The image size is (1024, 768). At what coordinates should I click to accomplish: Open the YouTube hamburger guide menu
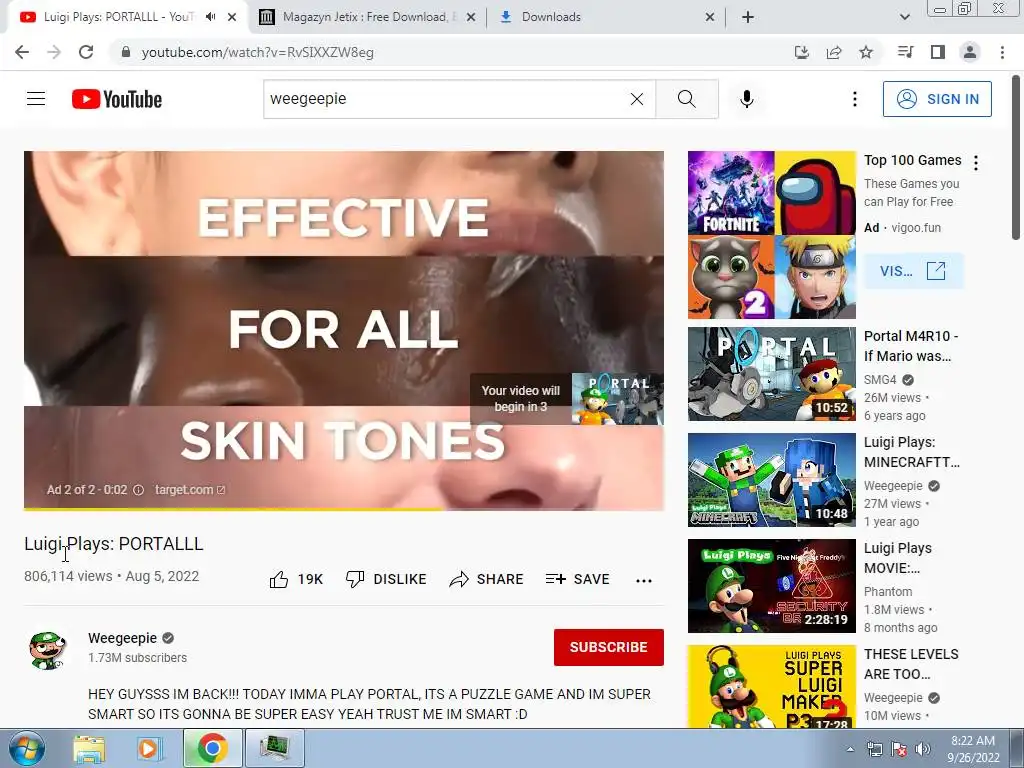point(36,99)
